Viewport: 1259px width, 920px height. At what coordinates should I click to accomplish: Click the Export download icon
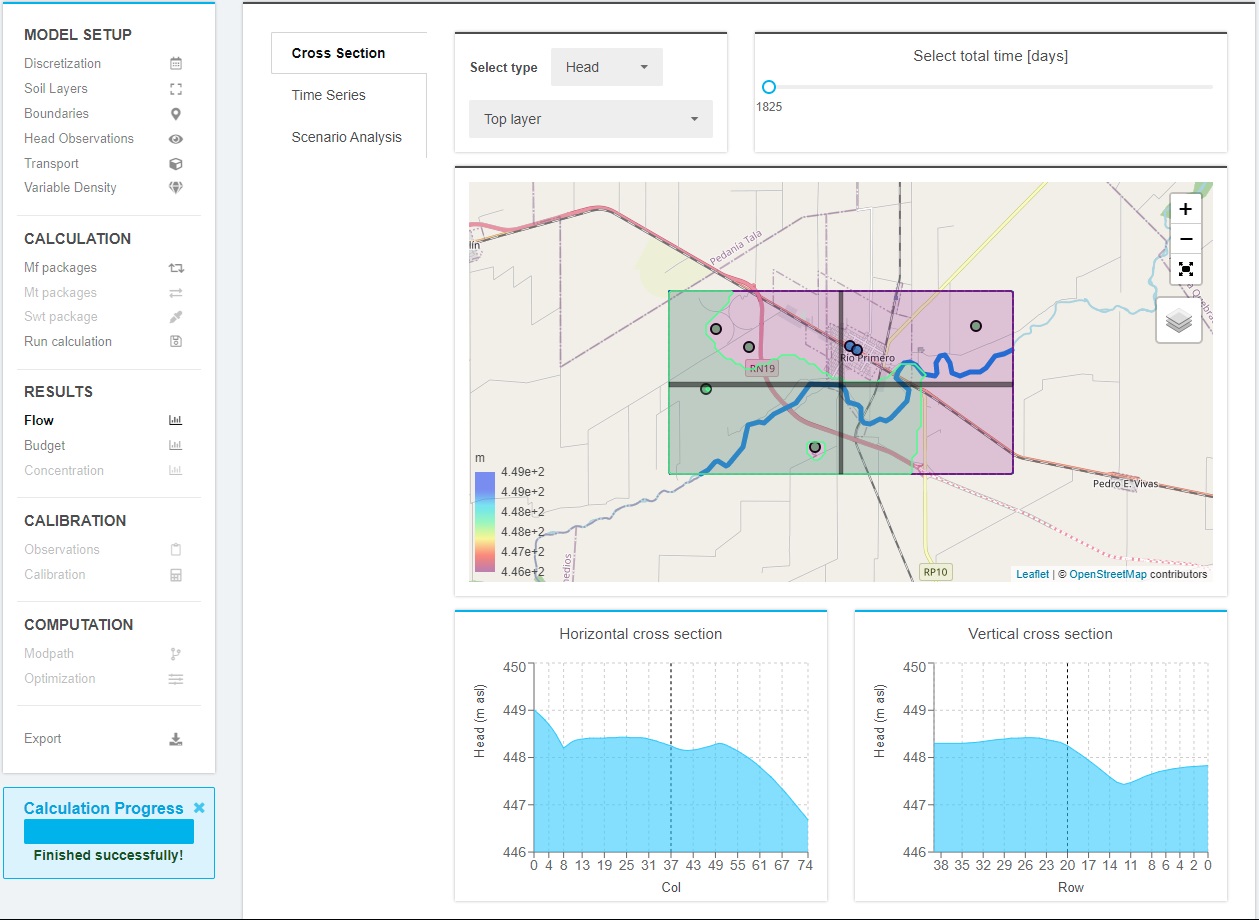176,739
